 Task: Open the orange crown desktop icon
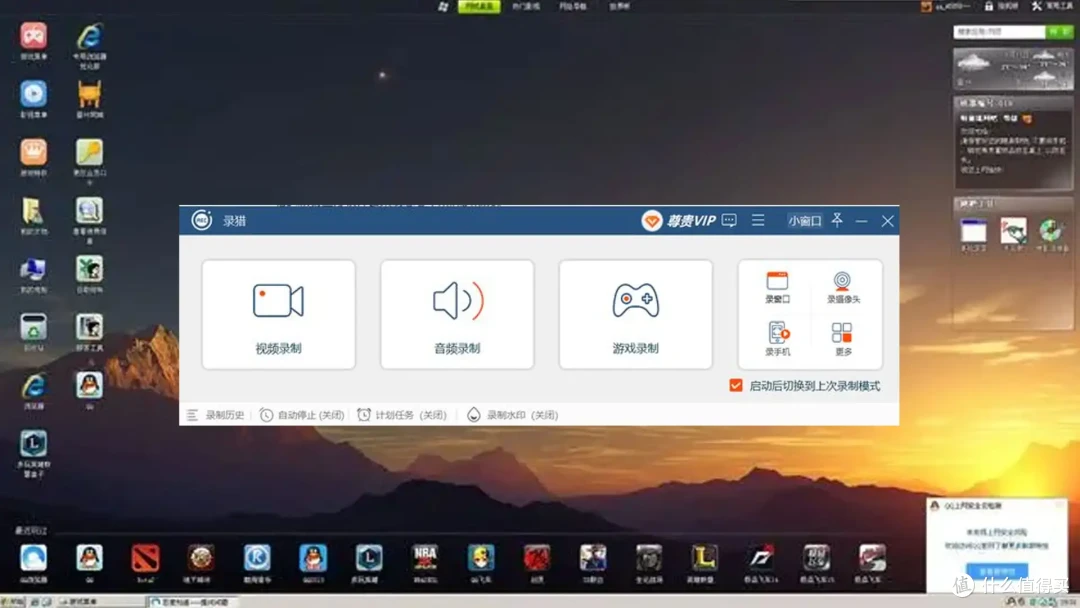click(33, 152)
